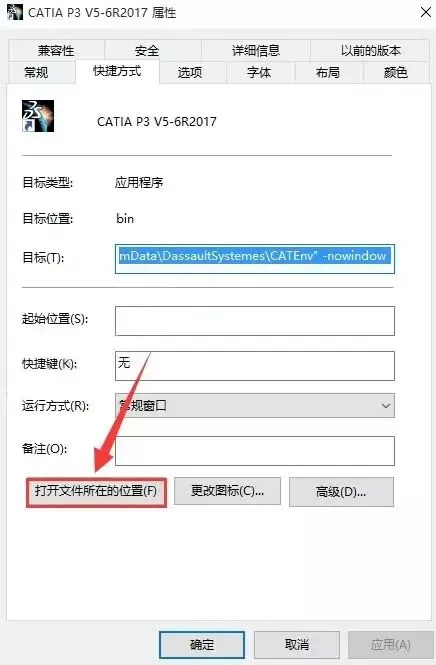Switch to the 兼容性 tab
The width and height of the screenshot is (436, 665).
(56, 50)
